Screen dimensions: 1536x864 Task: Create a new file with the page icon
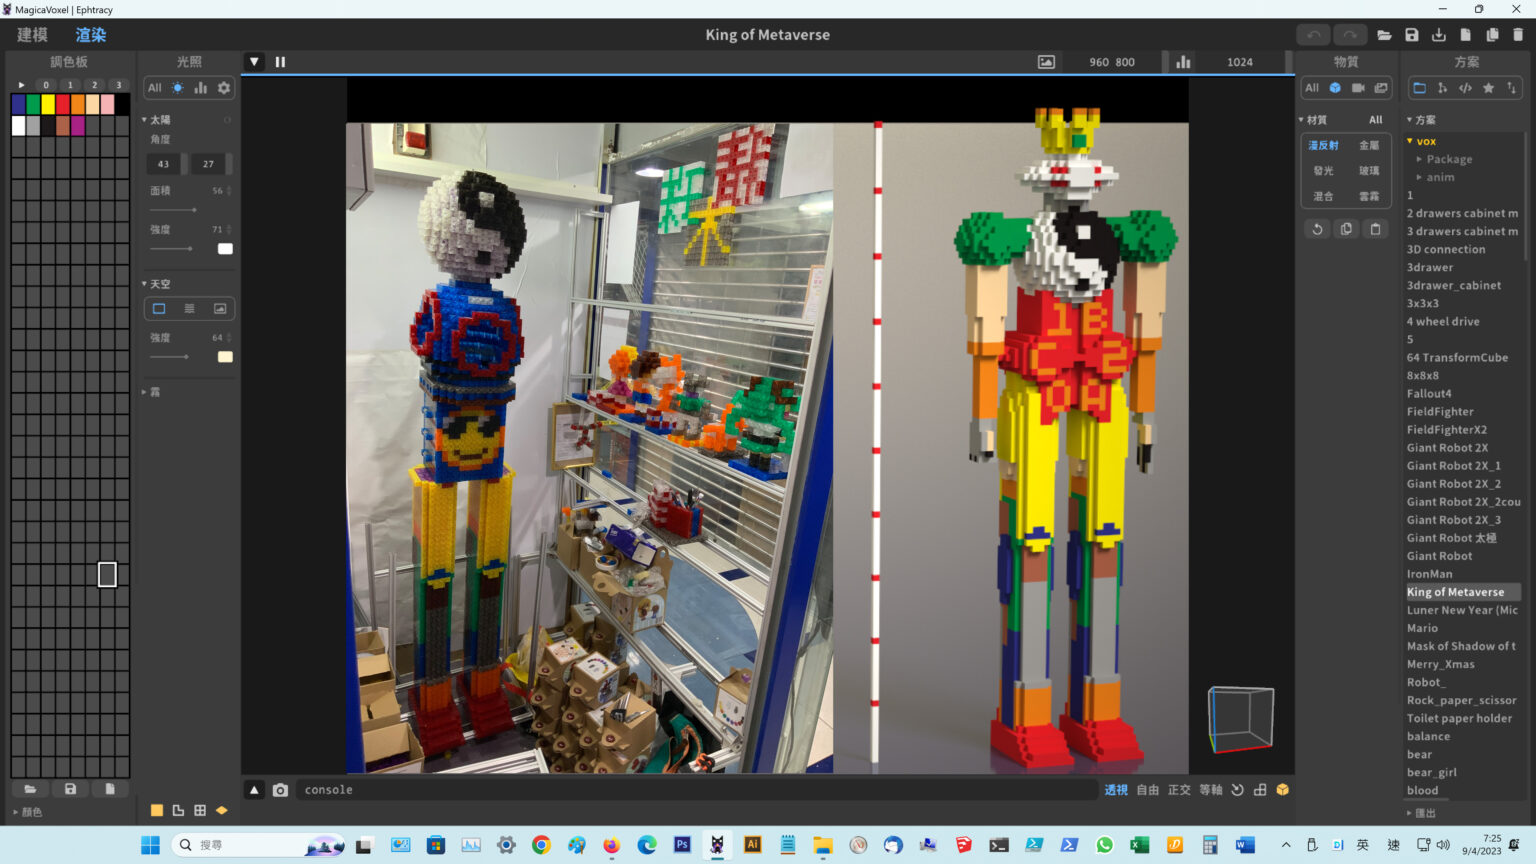[1465, 35]
